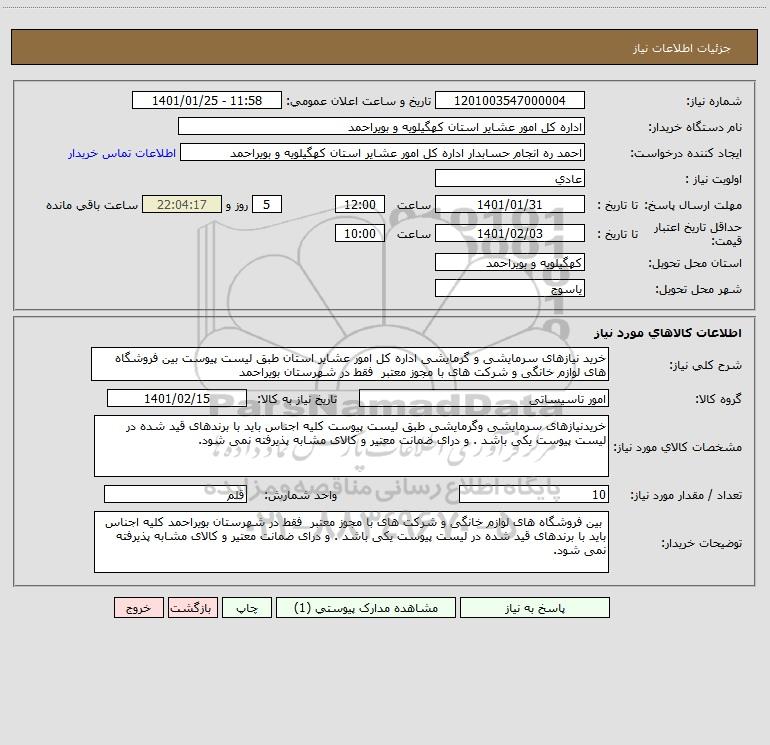Screen dimensions: 770x745
Task: Click the اولویت نیاز label
Action: coord(713,179)
